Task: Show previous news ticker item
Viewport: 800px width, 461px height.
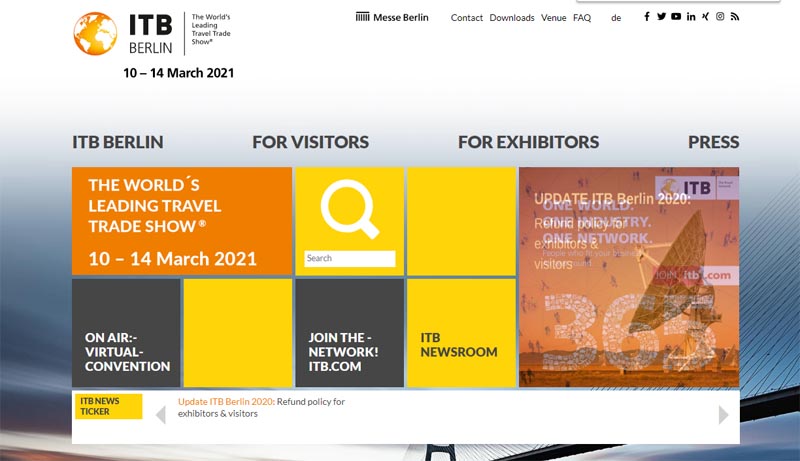Action: [161, 415]
